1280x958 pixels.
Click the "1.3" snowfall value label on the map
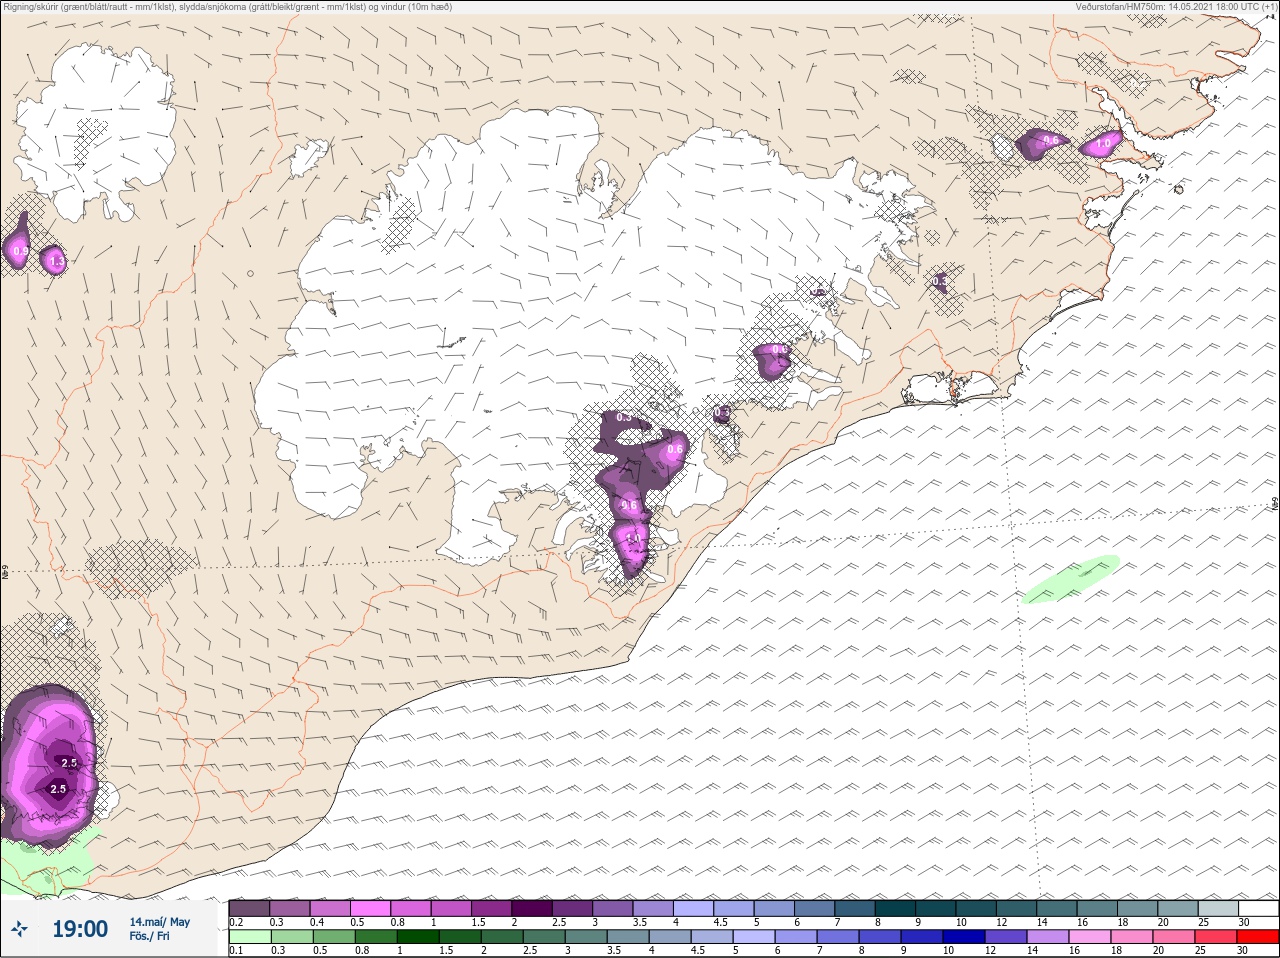click(x=56, y=262)
